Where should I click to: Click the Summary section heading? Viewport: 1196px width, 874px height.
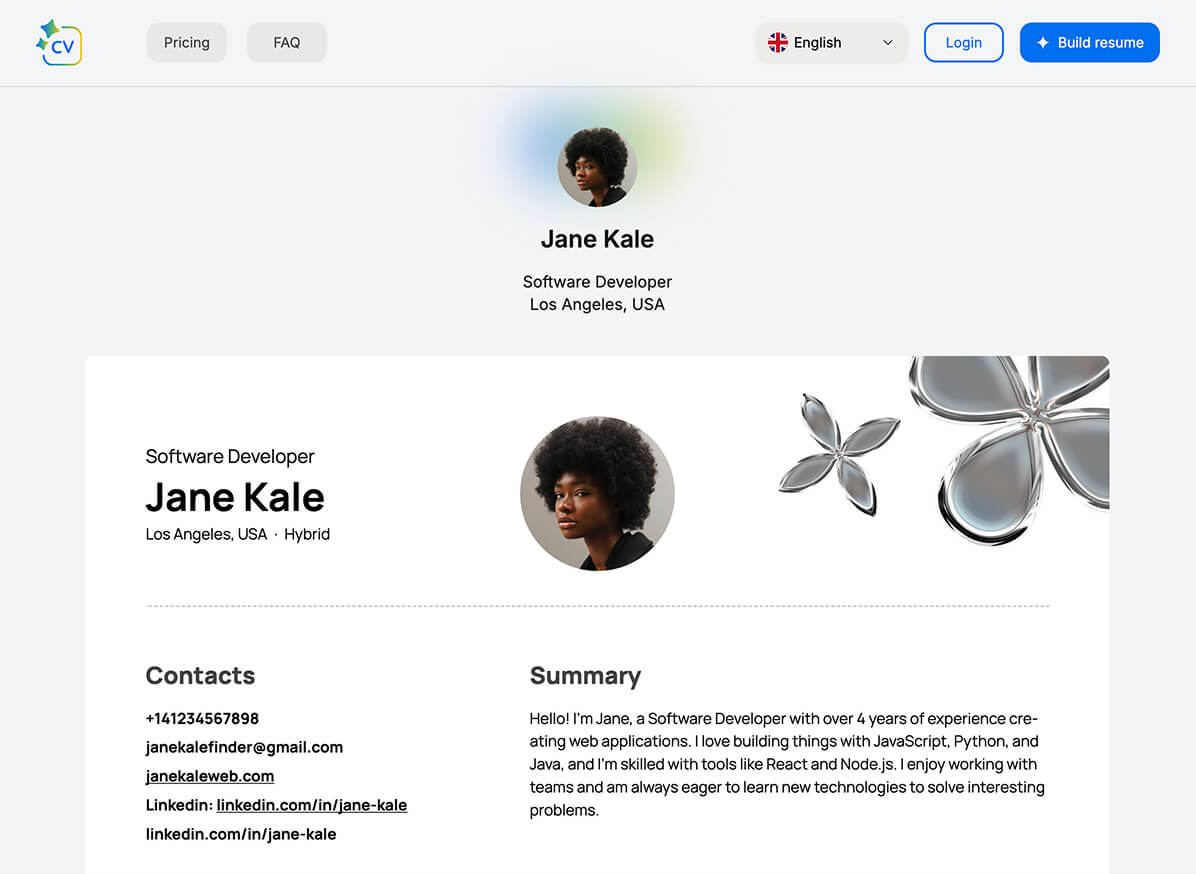(585, 676)
